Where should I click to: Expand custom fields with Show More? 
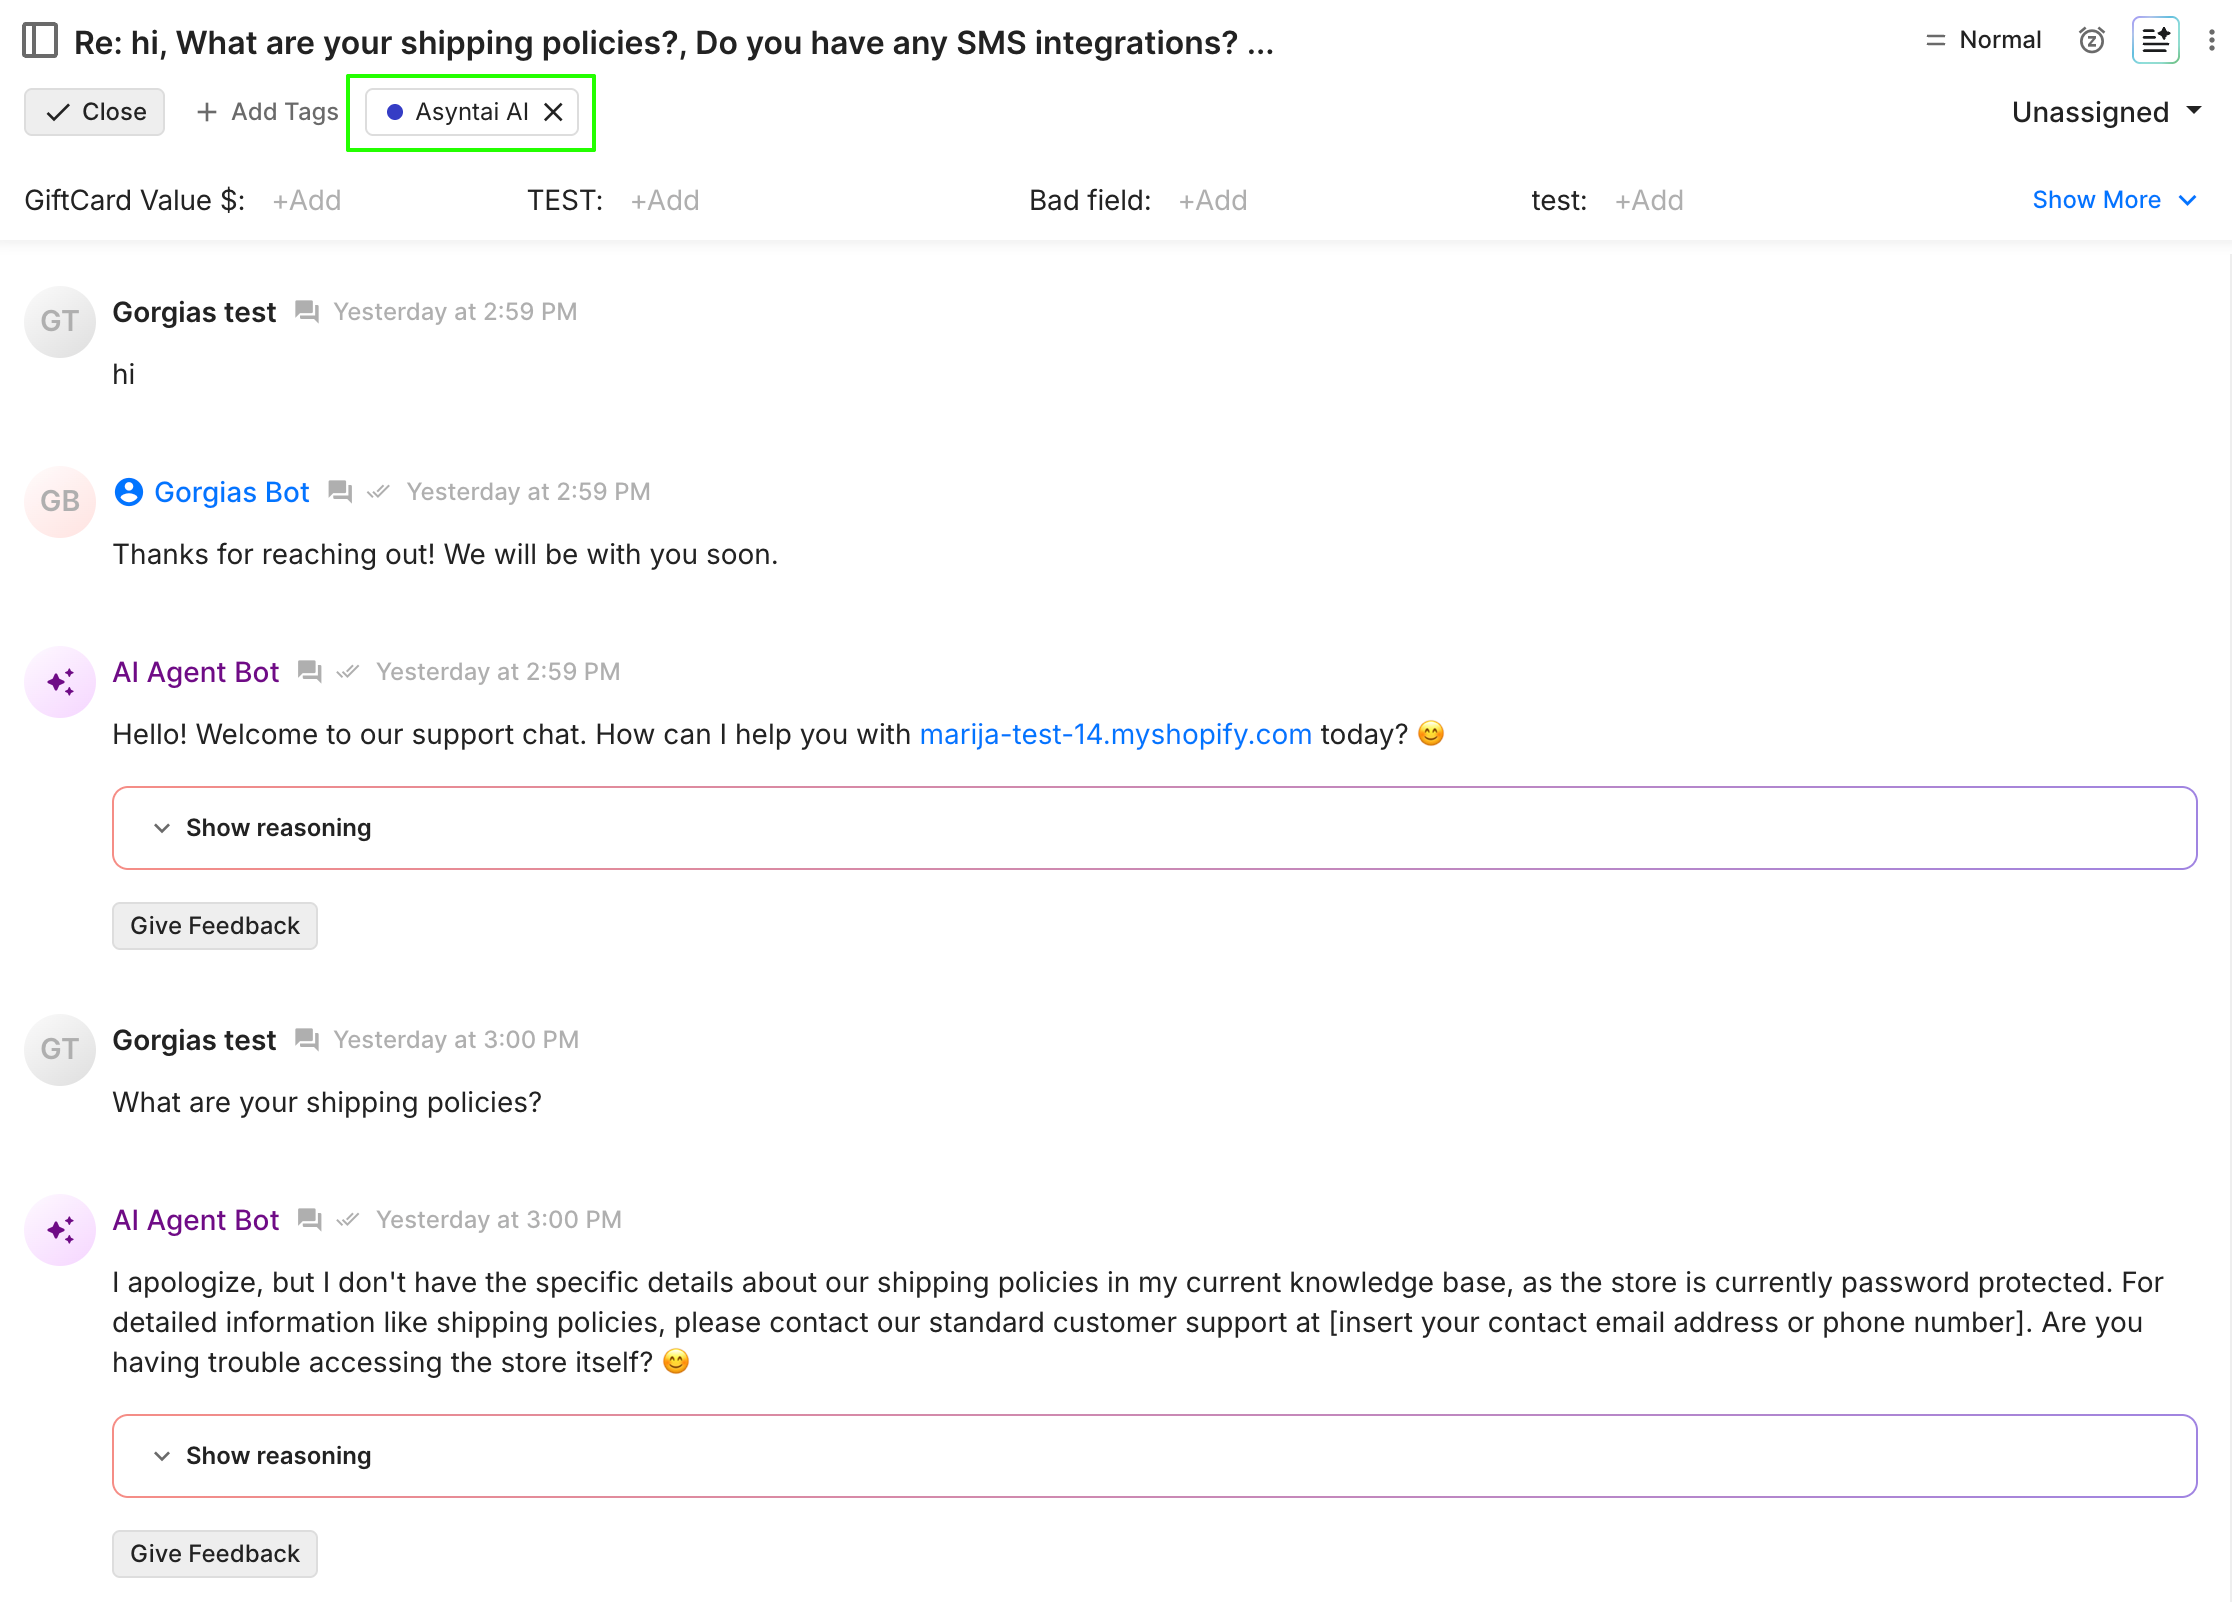click(x=2114, y=200)
